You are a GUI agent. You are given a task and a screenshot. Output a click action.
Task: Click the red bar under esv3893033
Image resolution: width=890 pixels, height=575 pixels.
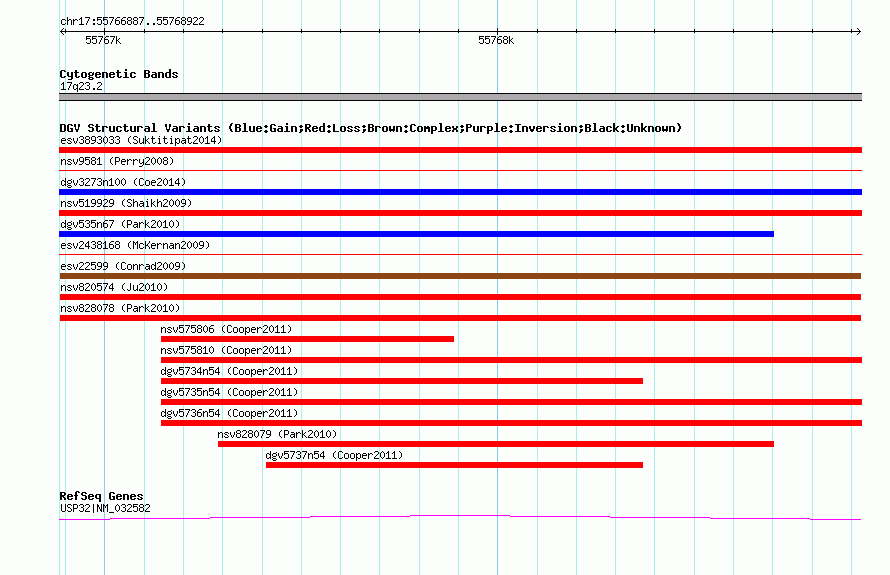point(460,150)
